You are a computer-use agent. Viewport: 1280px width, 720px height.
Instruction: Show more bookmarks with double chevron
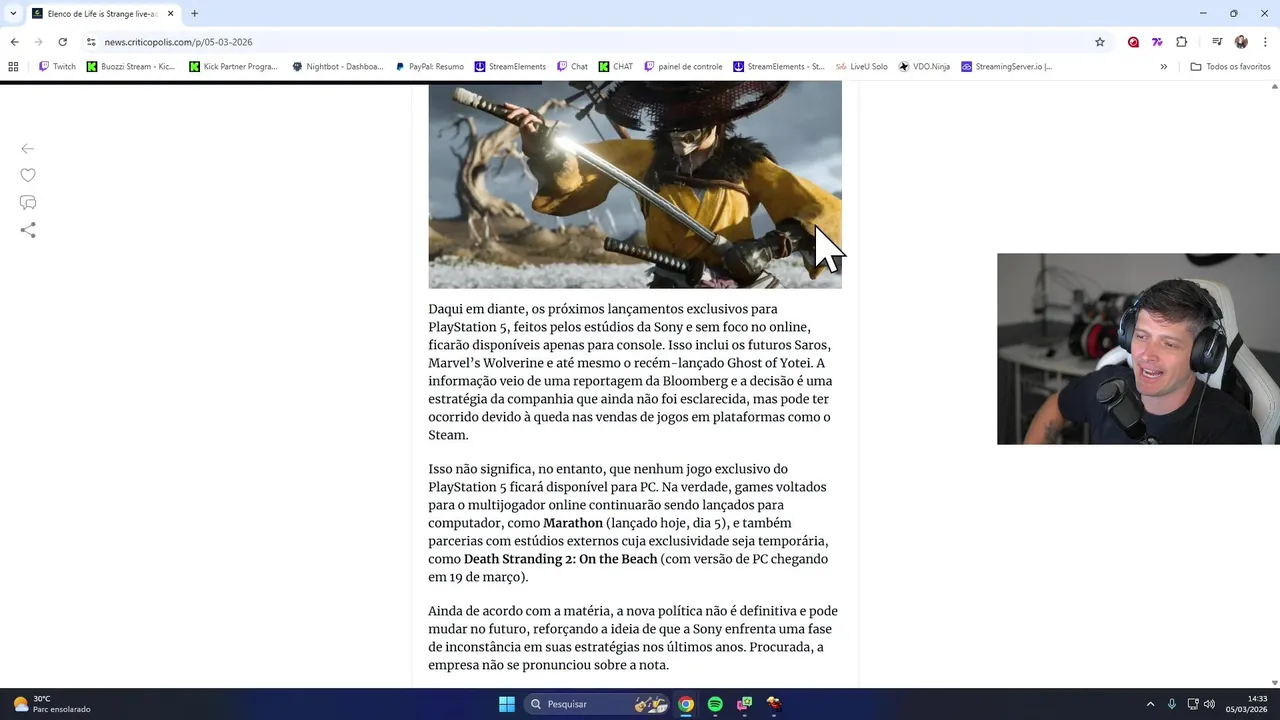coord(1163,67)
